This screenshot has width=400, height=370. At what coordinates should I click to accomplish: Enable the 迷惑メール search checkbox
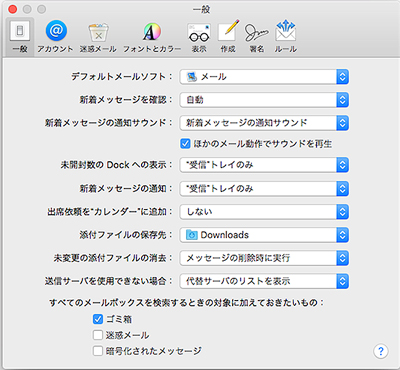pos(98,335)
